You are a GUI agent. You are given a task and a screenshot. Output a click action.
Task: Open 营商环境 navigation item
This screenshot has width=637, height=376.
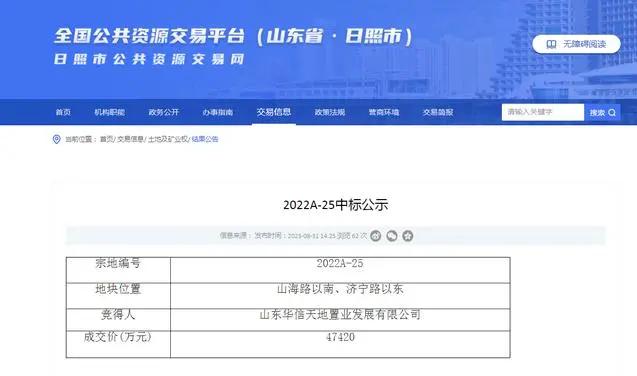(384, 112)
